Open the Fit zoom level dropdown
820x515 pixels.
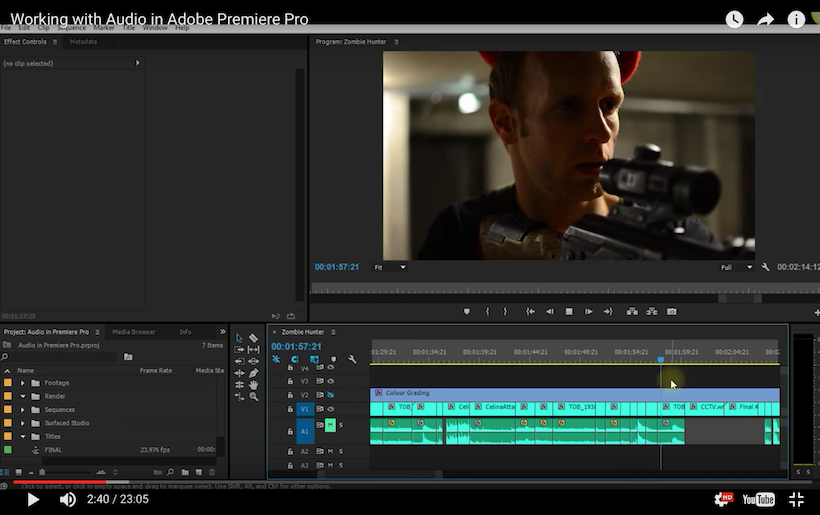coord(390,267)
